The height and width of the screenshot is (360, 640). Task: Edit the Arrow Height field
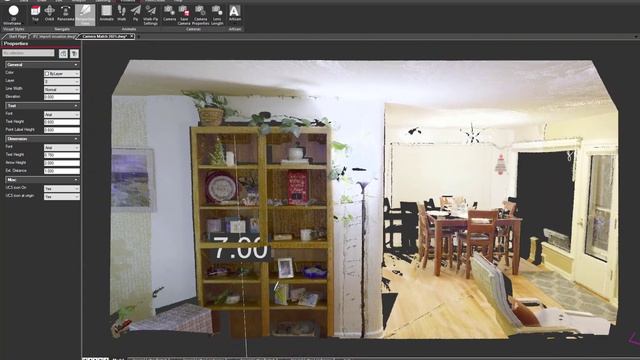click(x=62, y=163)
